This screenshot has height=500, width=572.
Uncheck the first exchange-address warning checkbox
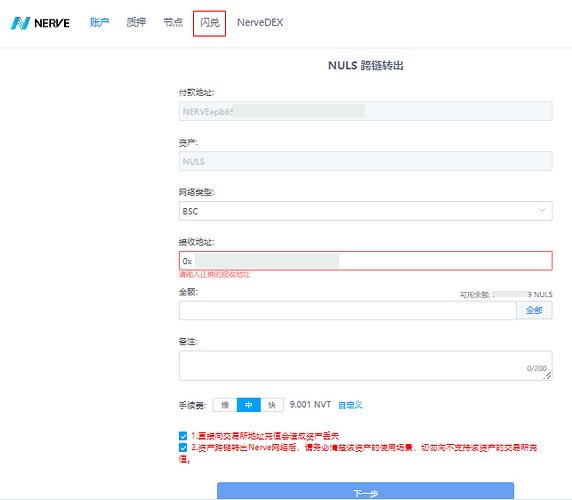click(183, 436)
